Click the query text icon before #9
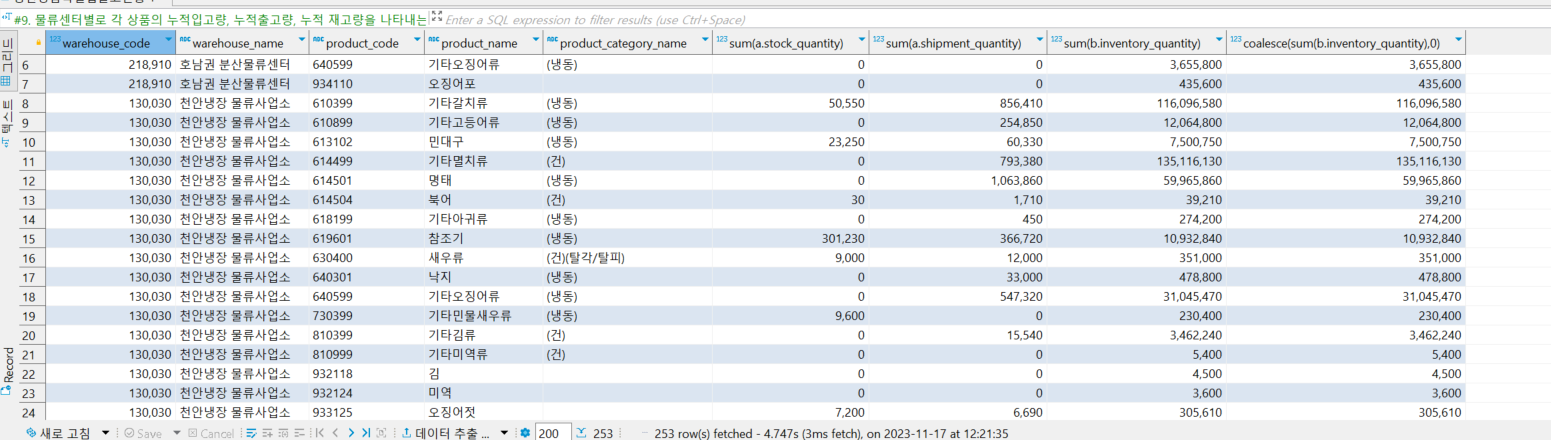Viewport: 1551px width, 440px height. pyautogui.click(x=7, y=19)
